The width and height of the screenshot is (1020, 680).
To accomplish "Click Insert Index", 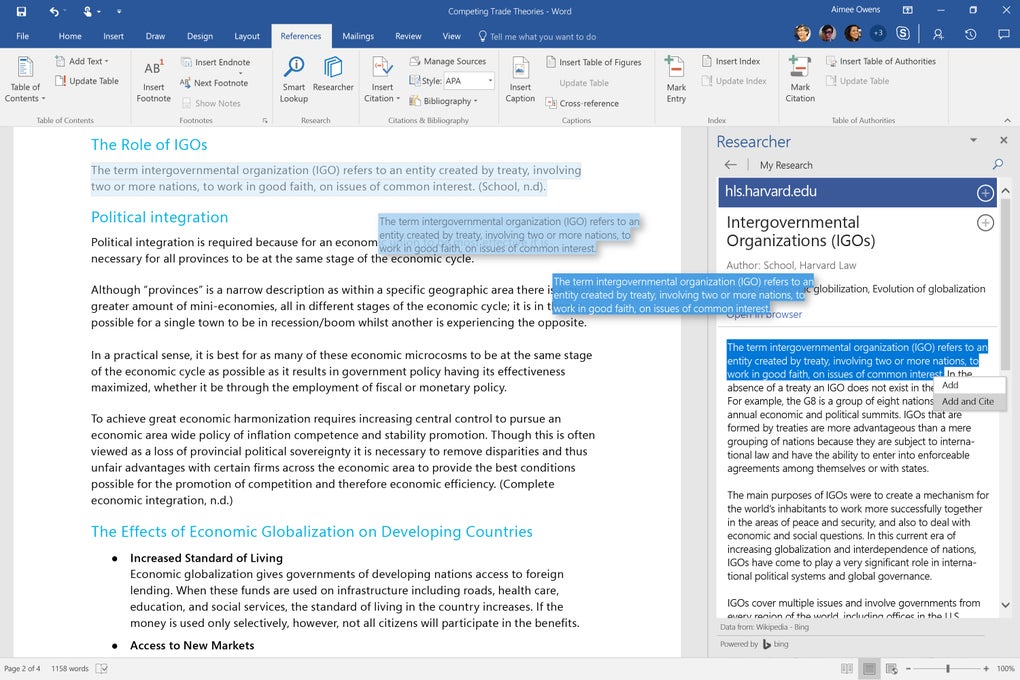I will [731, 61].
